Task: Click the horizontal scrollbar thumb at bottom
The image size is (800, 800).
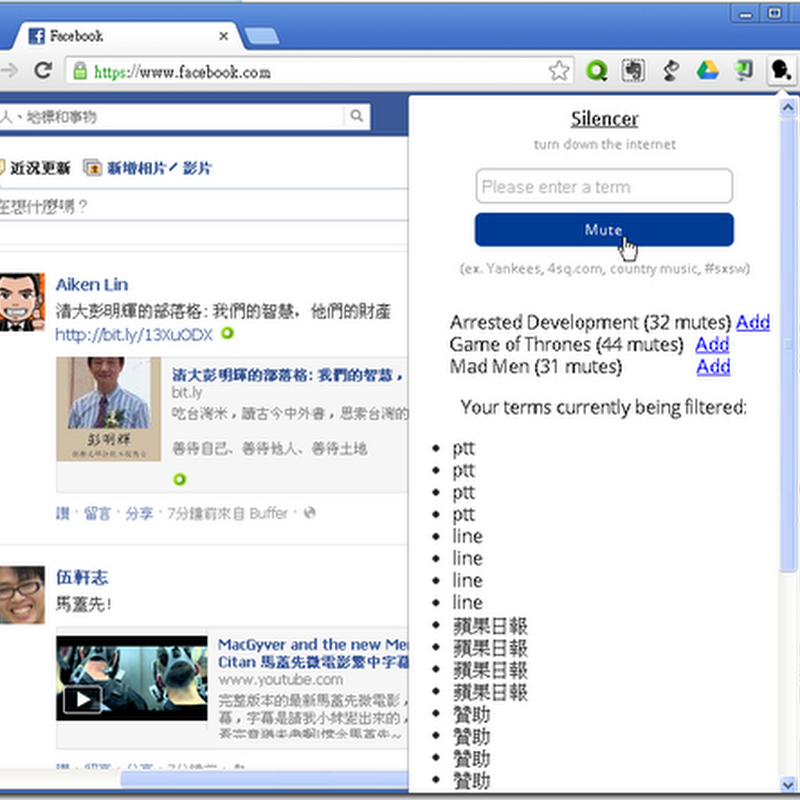Action: tap(264, 779)
